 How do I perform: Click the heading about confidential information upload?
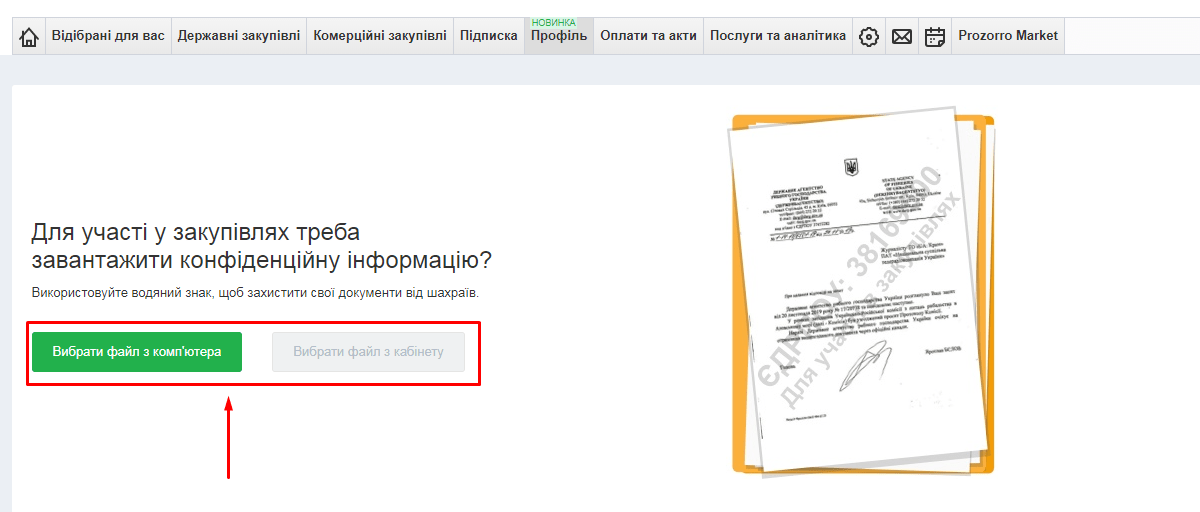[262, 247]
